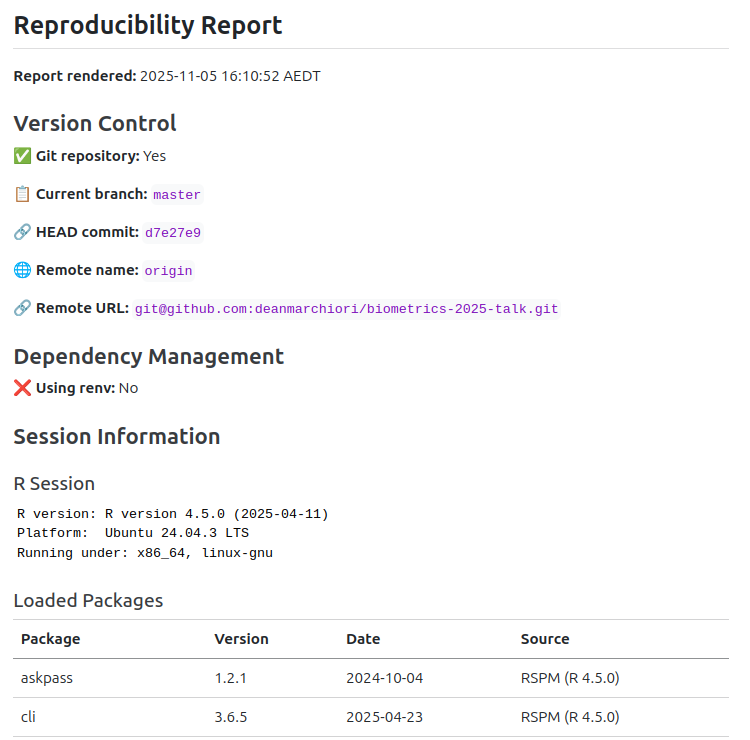Click the R version line in session output
Viewport: 750px width, 740px height.
(173, 514)
